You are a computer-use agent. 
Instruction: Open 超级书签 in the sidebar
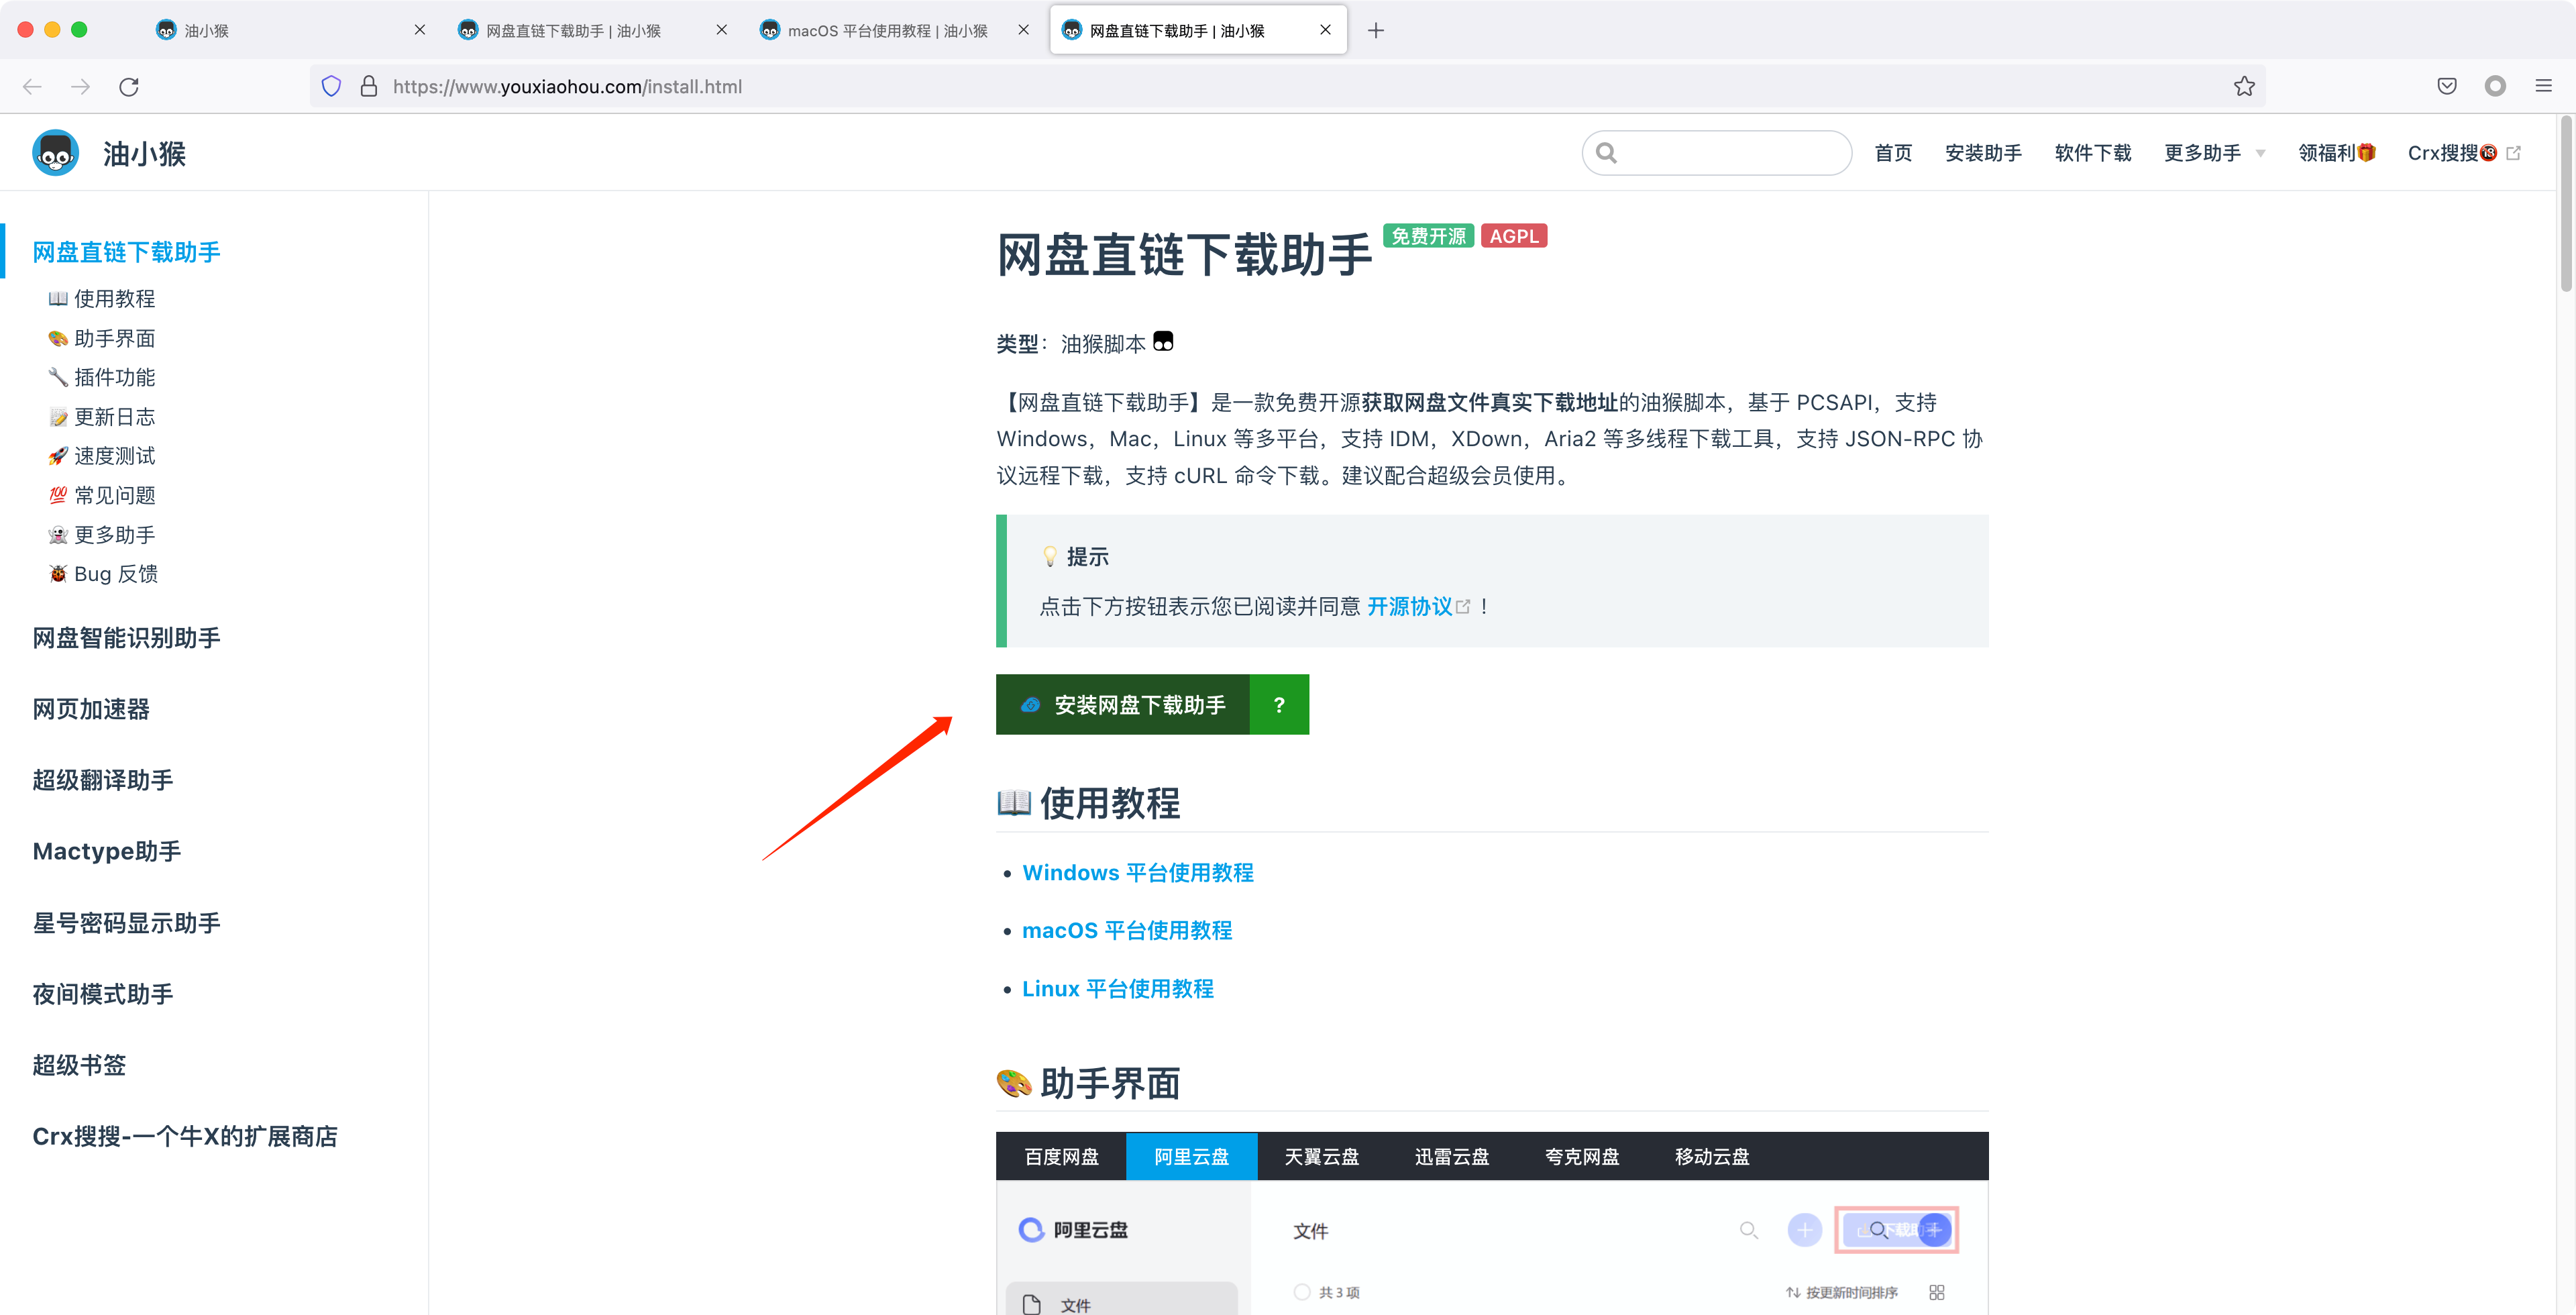[x=79, y=1065]
